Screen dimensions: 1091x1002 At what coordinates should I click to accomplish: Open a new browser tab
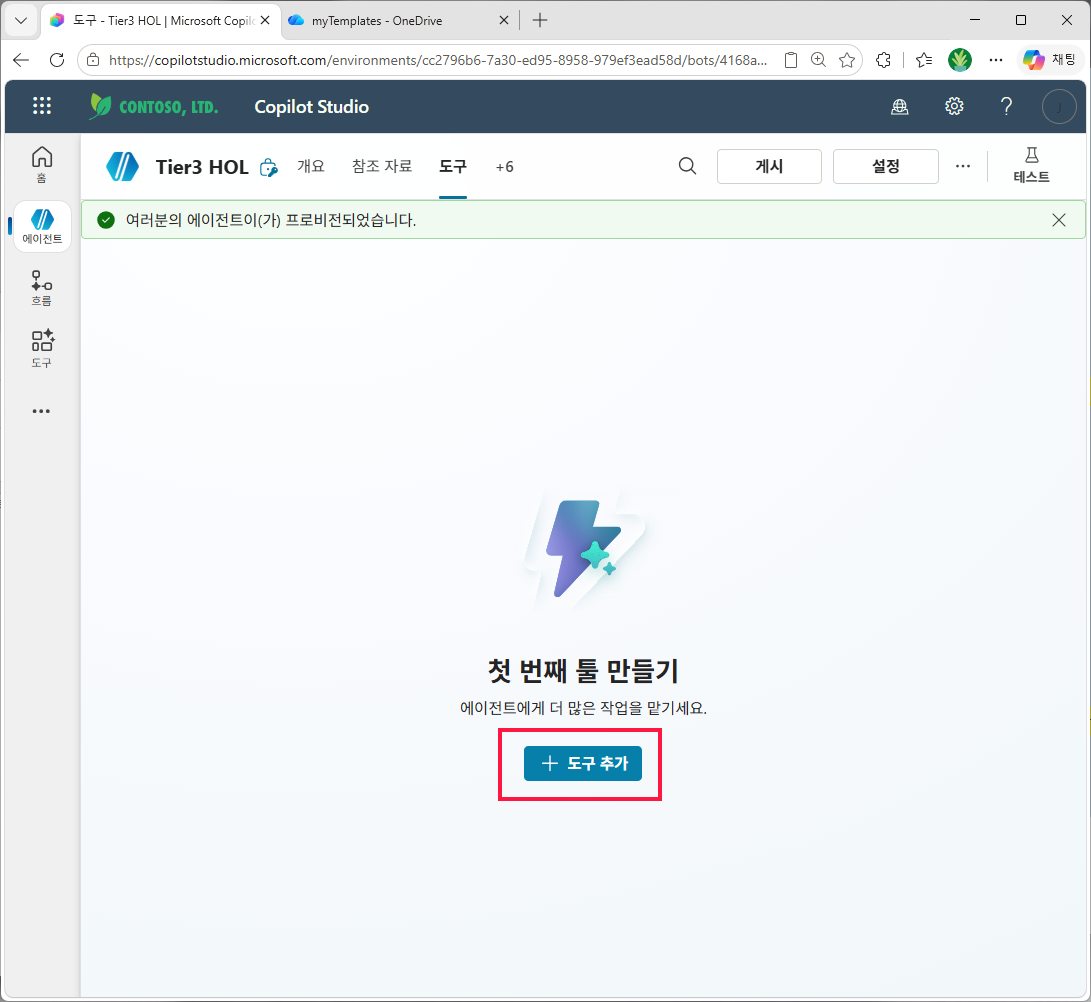tap(540, 20)
